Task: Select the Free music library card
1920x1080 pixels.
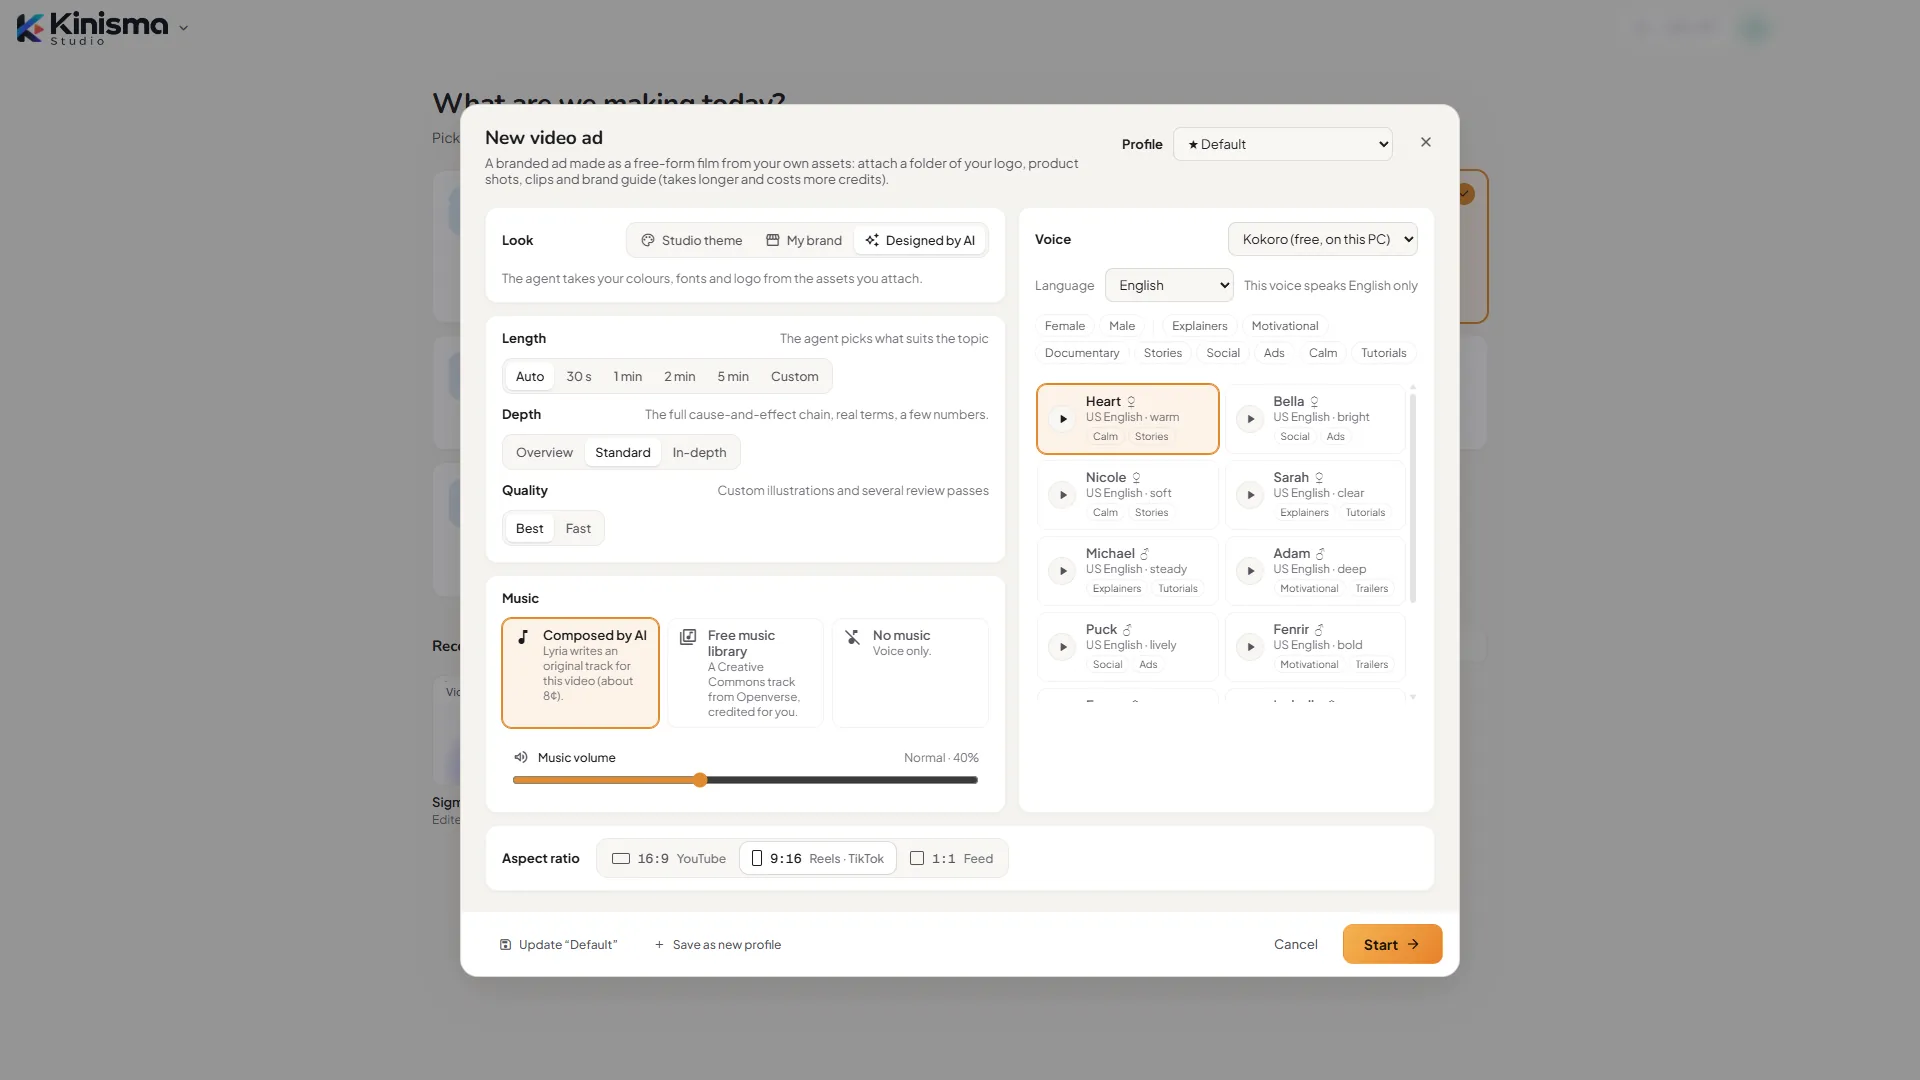Action: coord(745,672)
